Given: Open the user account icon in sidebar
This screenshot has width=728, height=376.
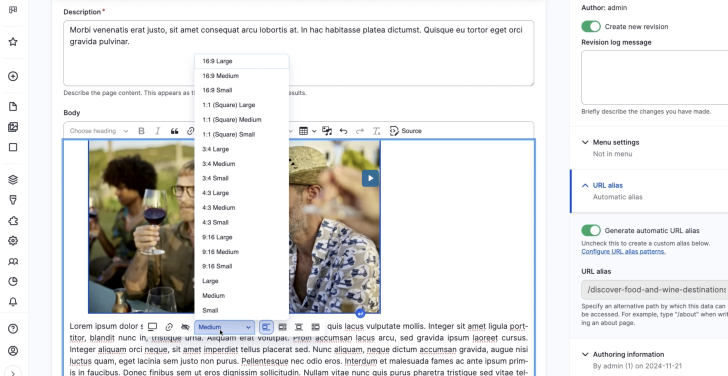Looking at the screenshot, I should click(13, 350).
